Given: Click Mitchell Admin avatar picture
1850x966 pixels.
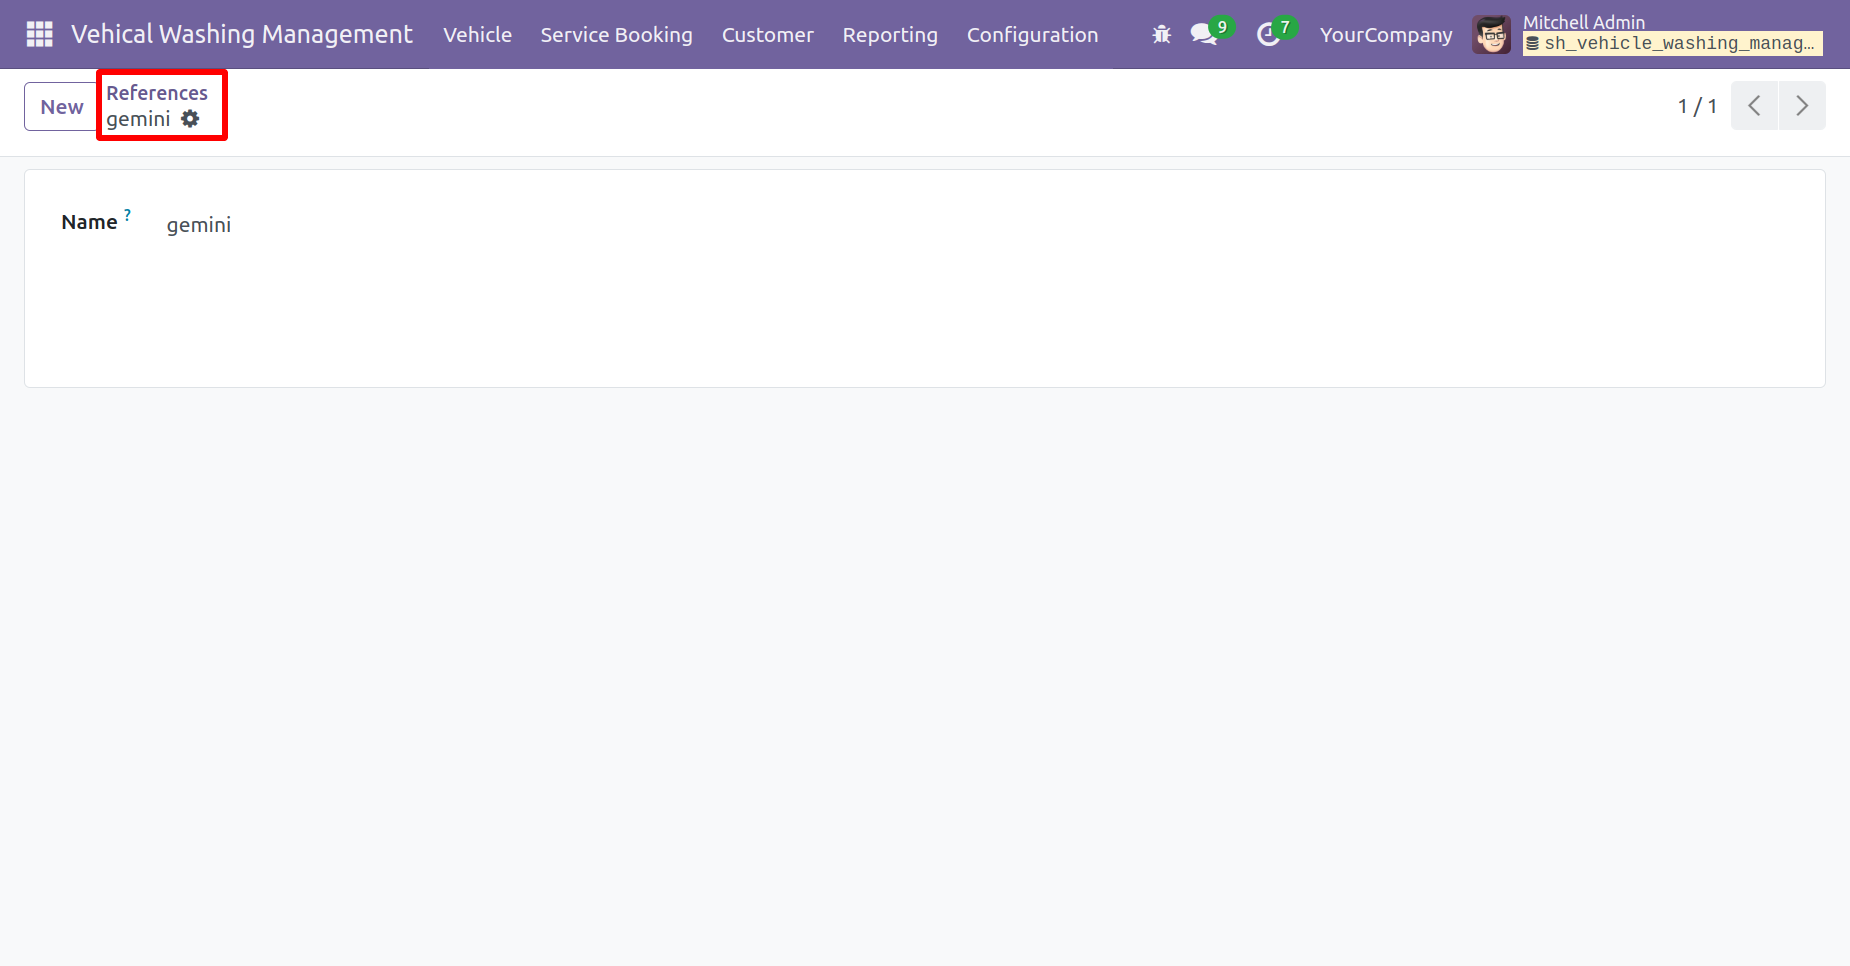Looking at the screenshot, I should click(1491, 34).
